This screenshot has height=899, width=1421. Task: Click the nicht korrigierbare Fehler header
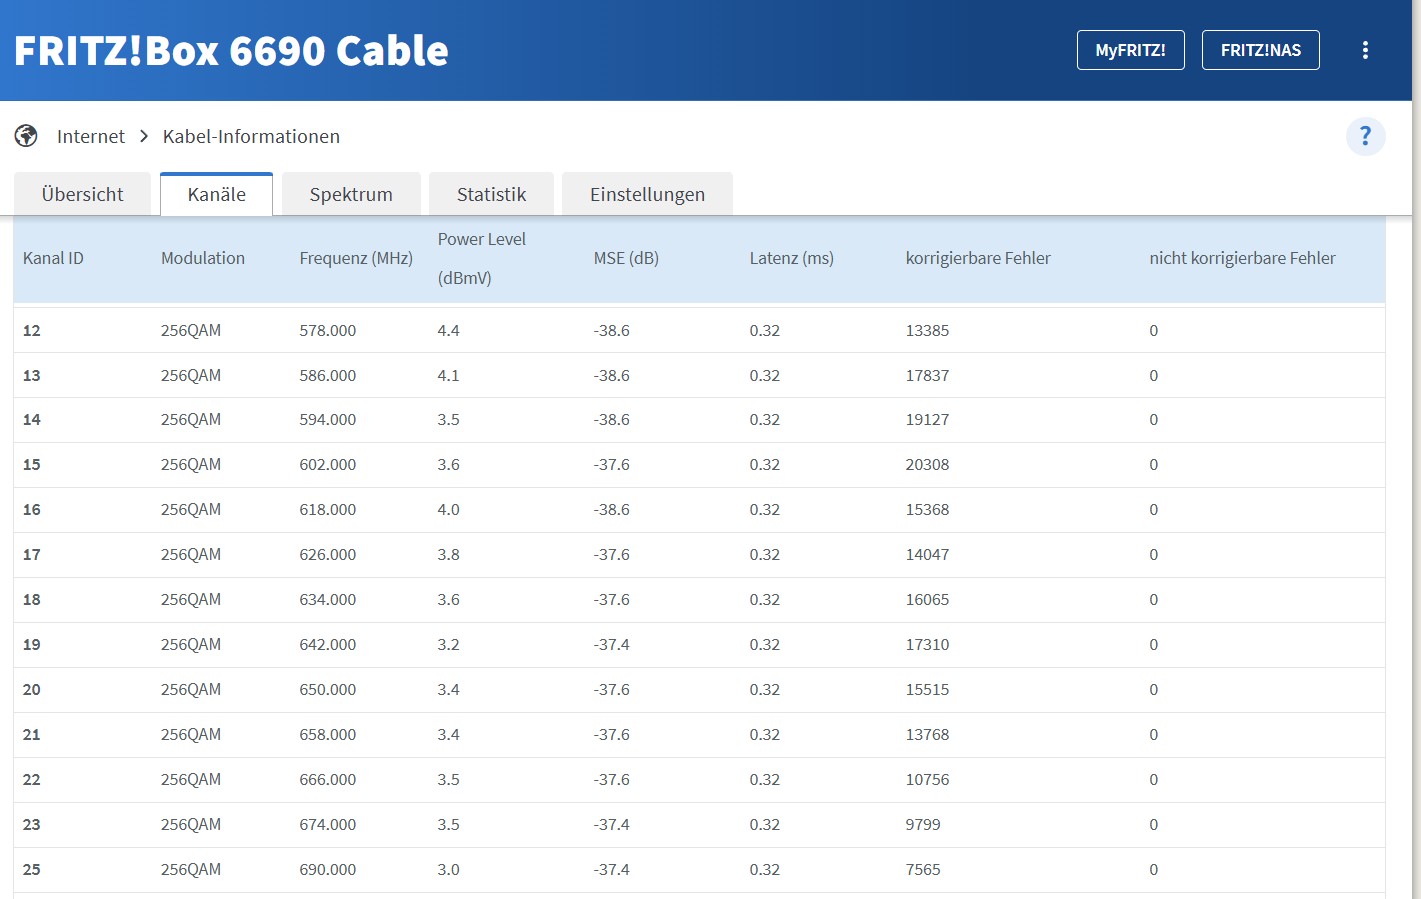click(1242, 258)
